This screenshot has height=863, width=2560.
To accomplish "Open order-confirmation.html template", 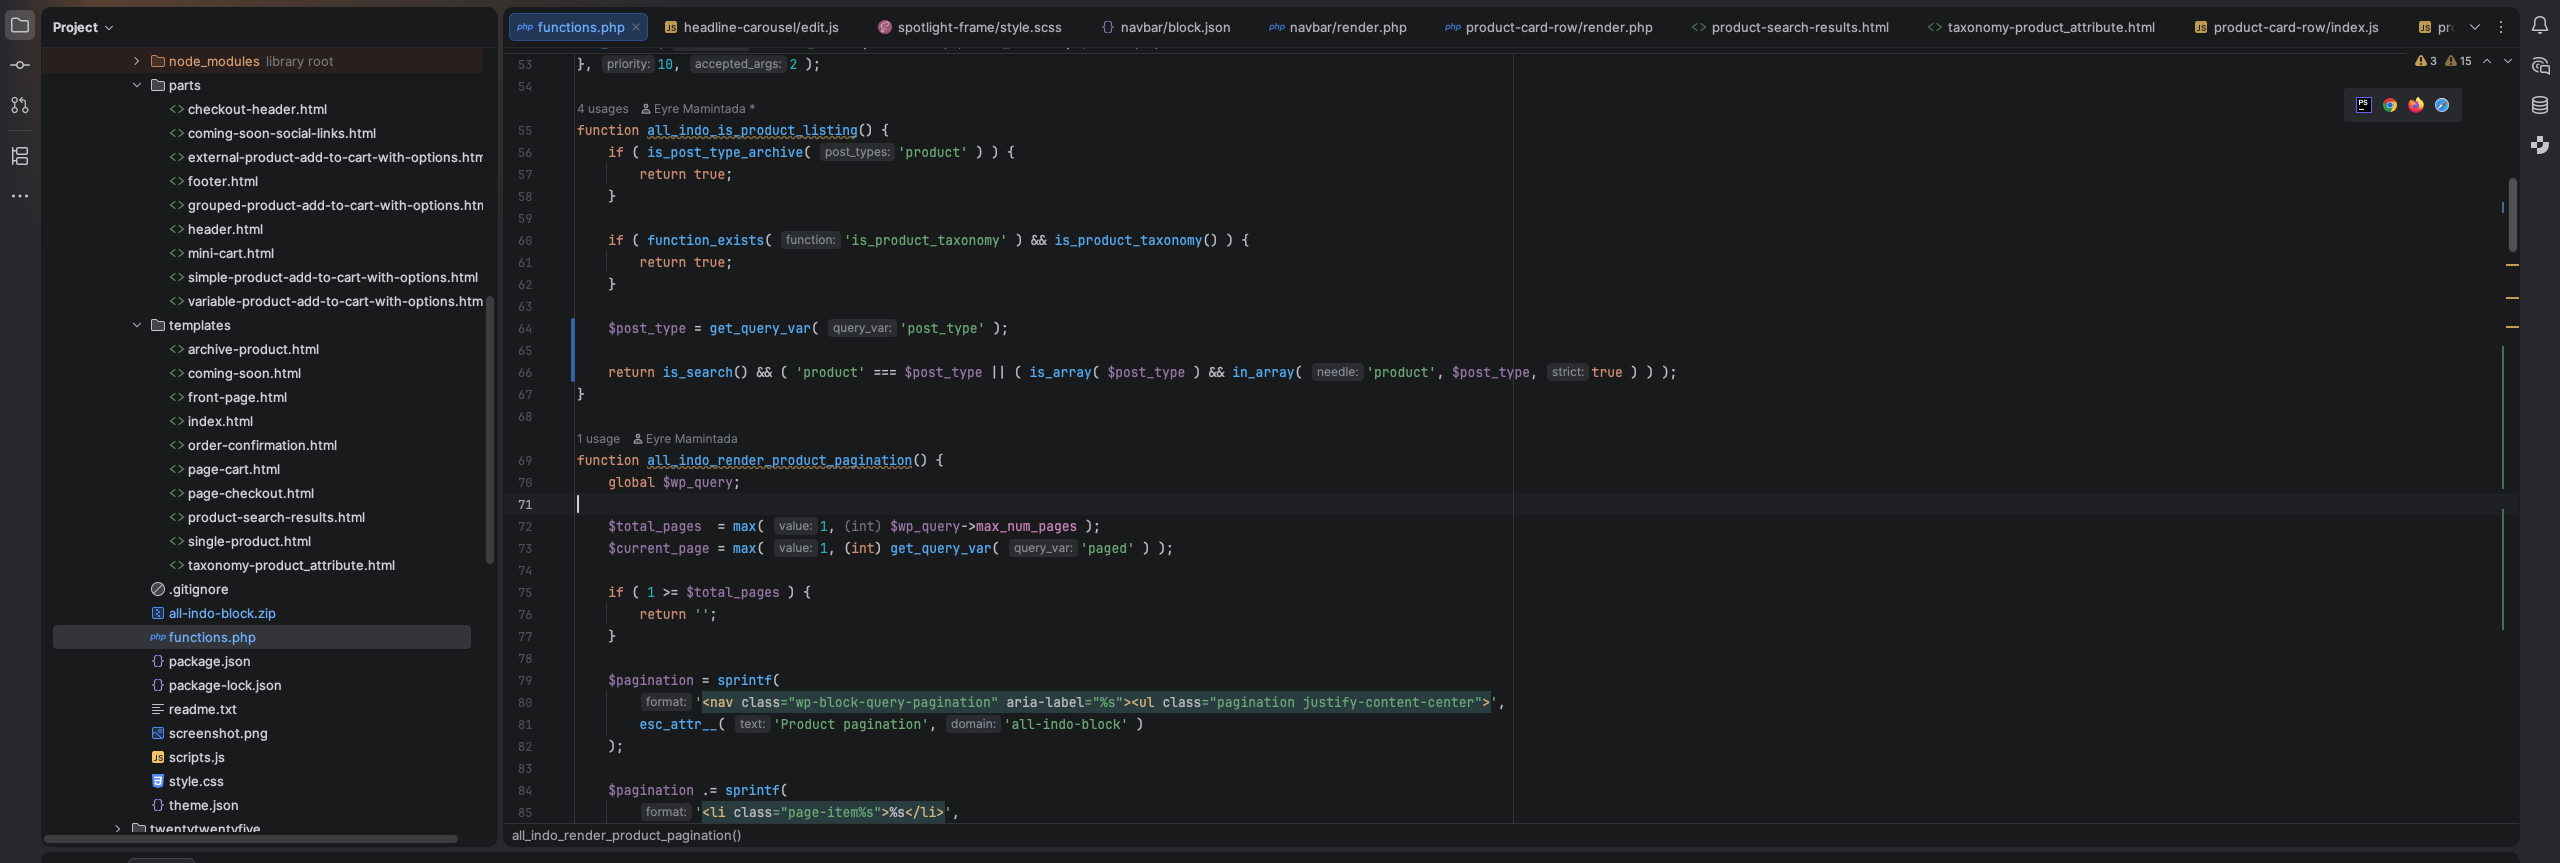I will coord(262,445).
